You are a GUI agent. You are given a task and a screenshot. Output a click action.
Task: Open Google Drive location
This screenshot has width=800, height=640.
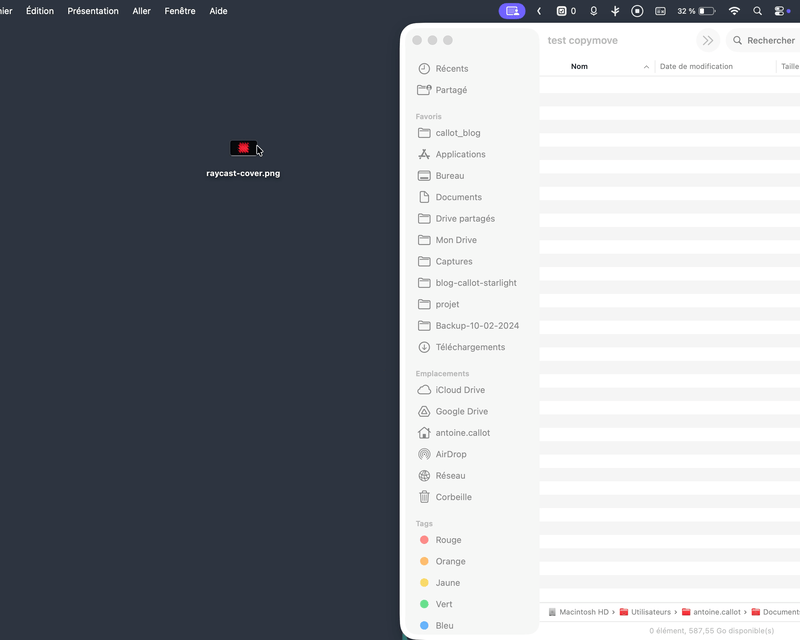pos(461,411)
